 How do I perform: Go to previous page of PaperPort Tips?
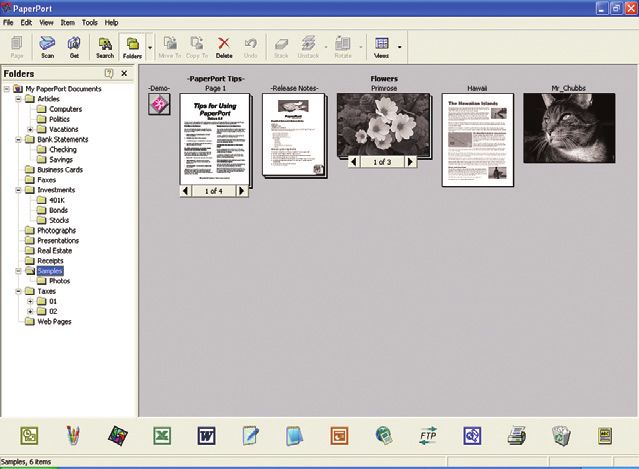pyautogui.click(x=185, y=191)
